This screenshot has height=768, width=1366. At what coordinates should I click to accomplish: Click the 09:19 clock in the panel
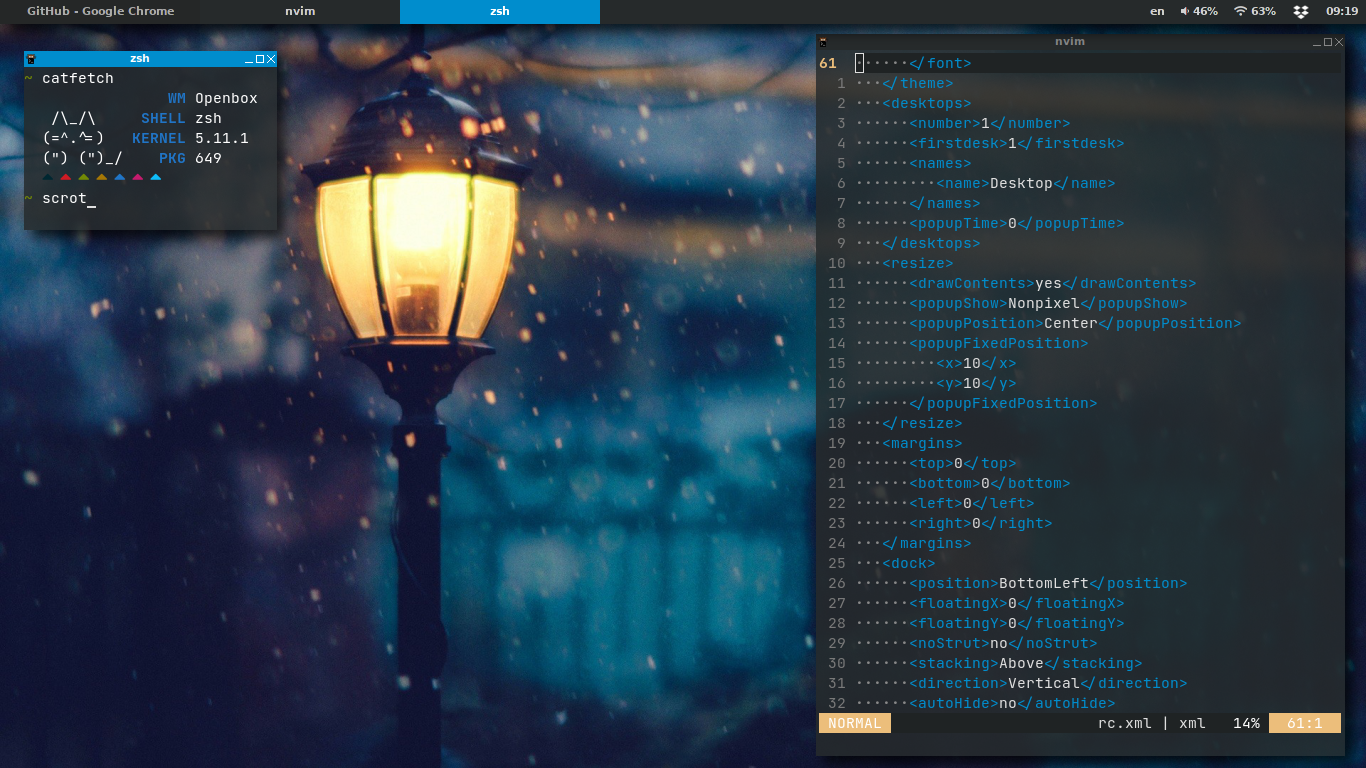click(x=1341, y=11)
